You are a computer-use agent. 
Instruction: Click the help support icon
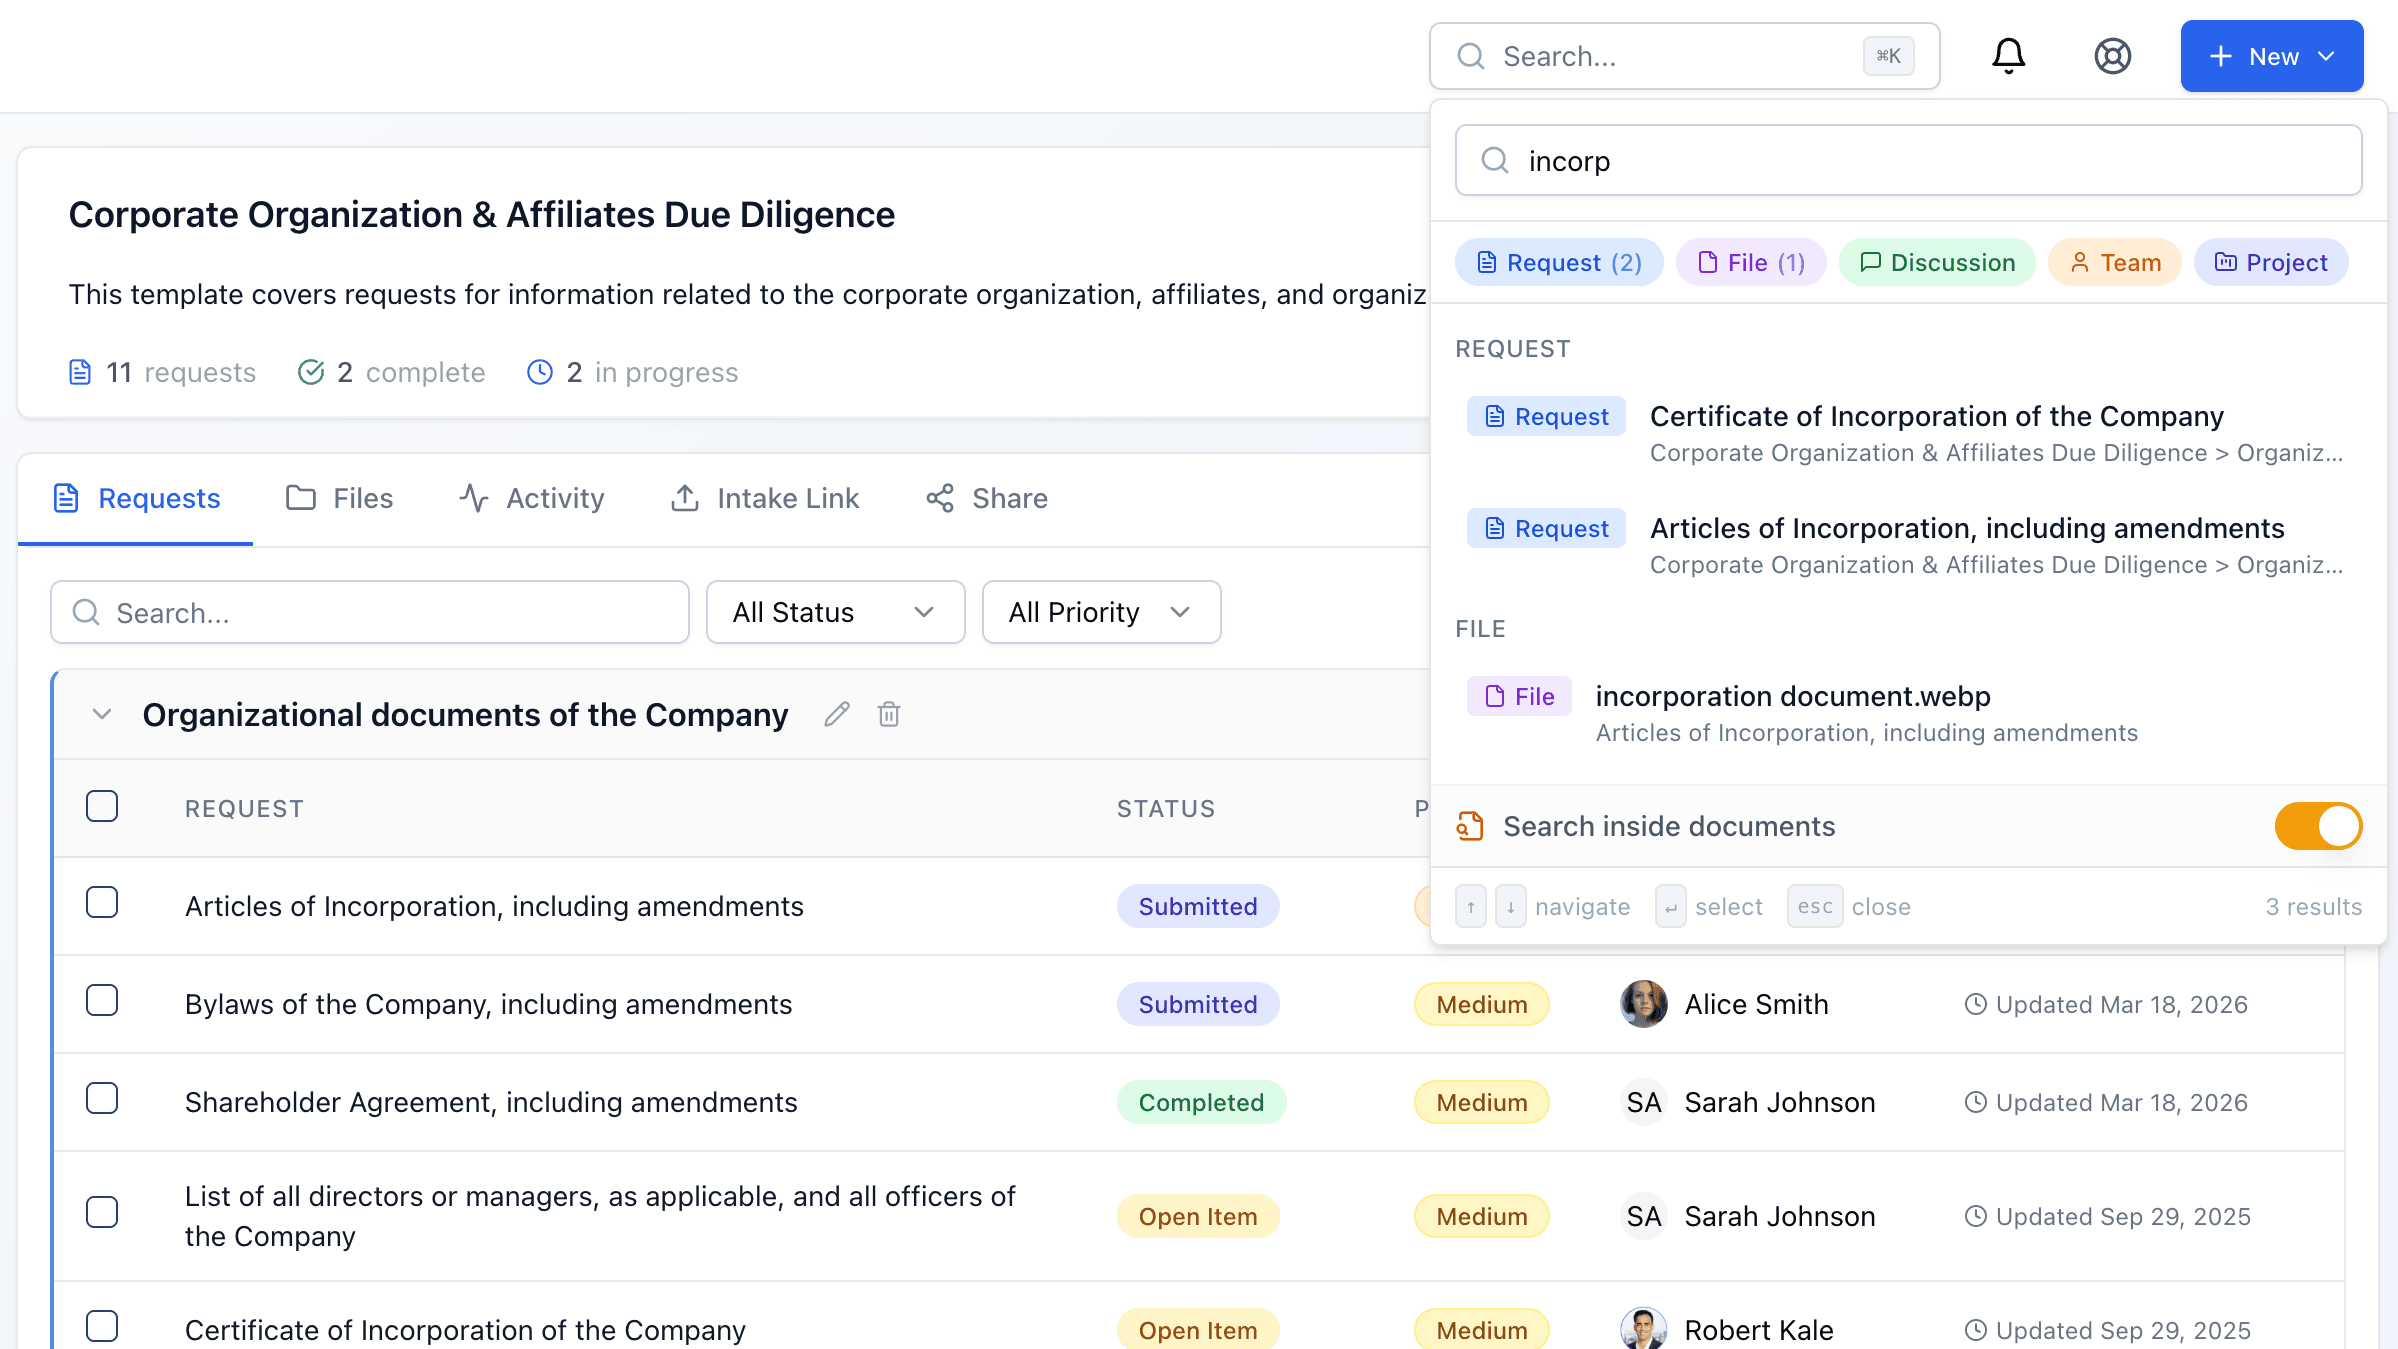click(x=2113, y=56)
